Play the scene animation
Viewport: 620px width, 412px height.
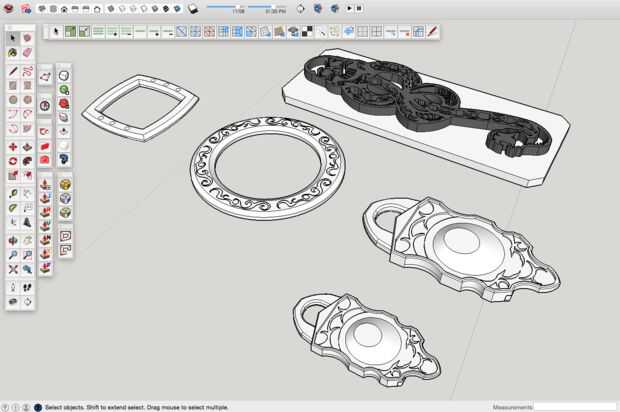[x=350, y=8]
